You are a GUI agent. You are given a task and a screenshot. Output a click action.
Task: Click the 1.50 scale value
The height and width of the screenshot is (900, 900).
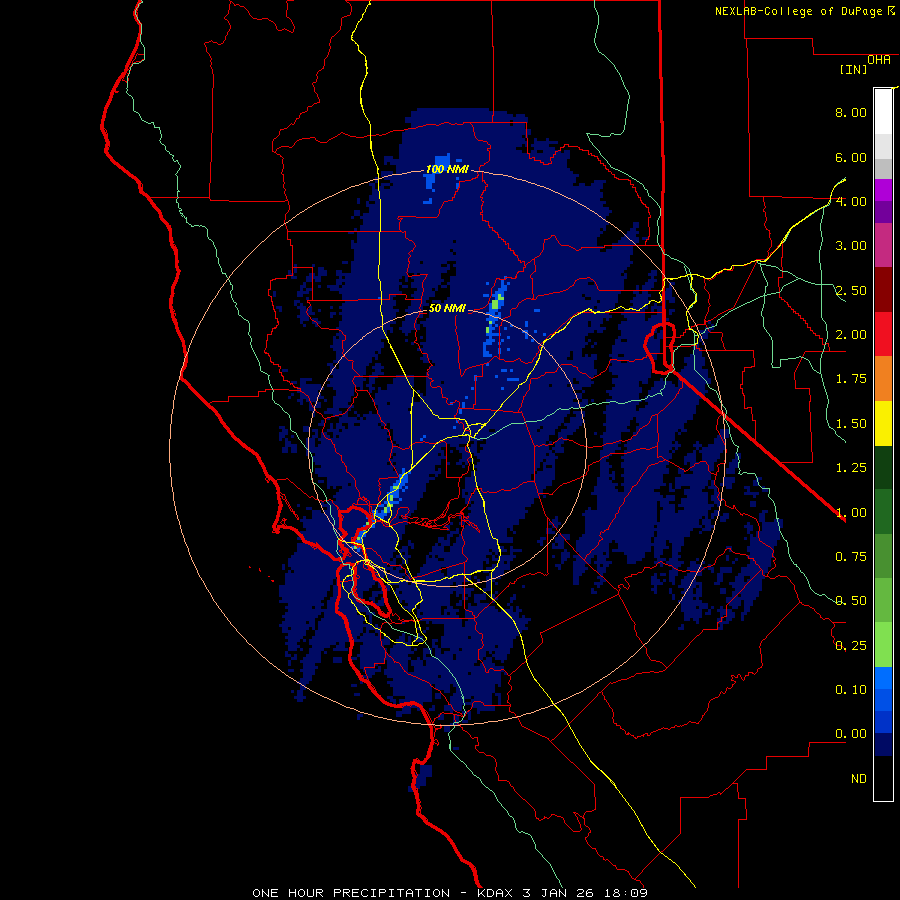point(851,424)
